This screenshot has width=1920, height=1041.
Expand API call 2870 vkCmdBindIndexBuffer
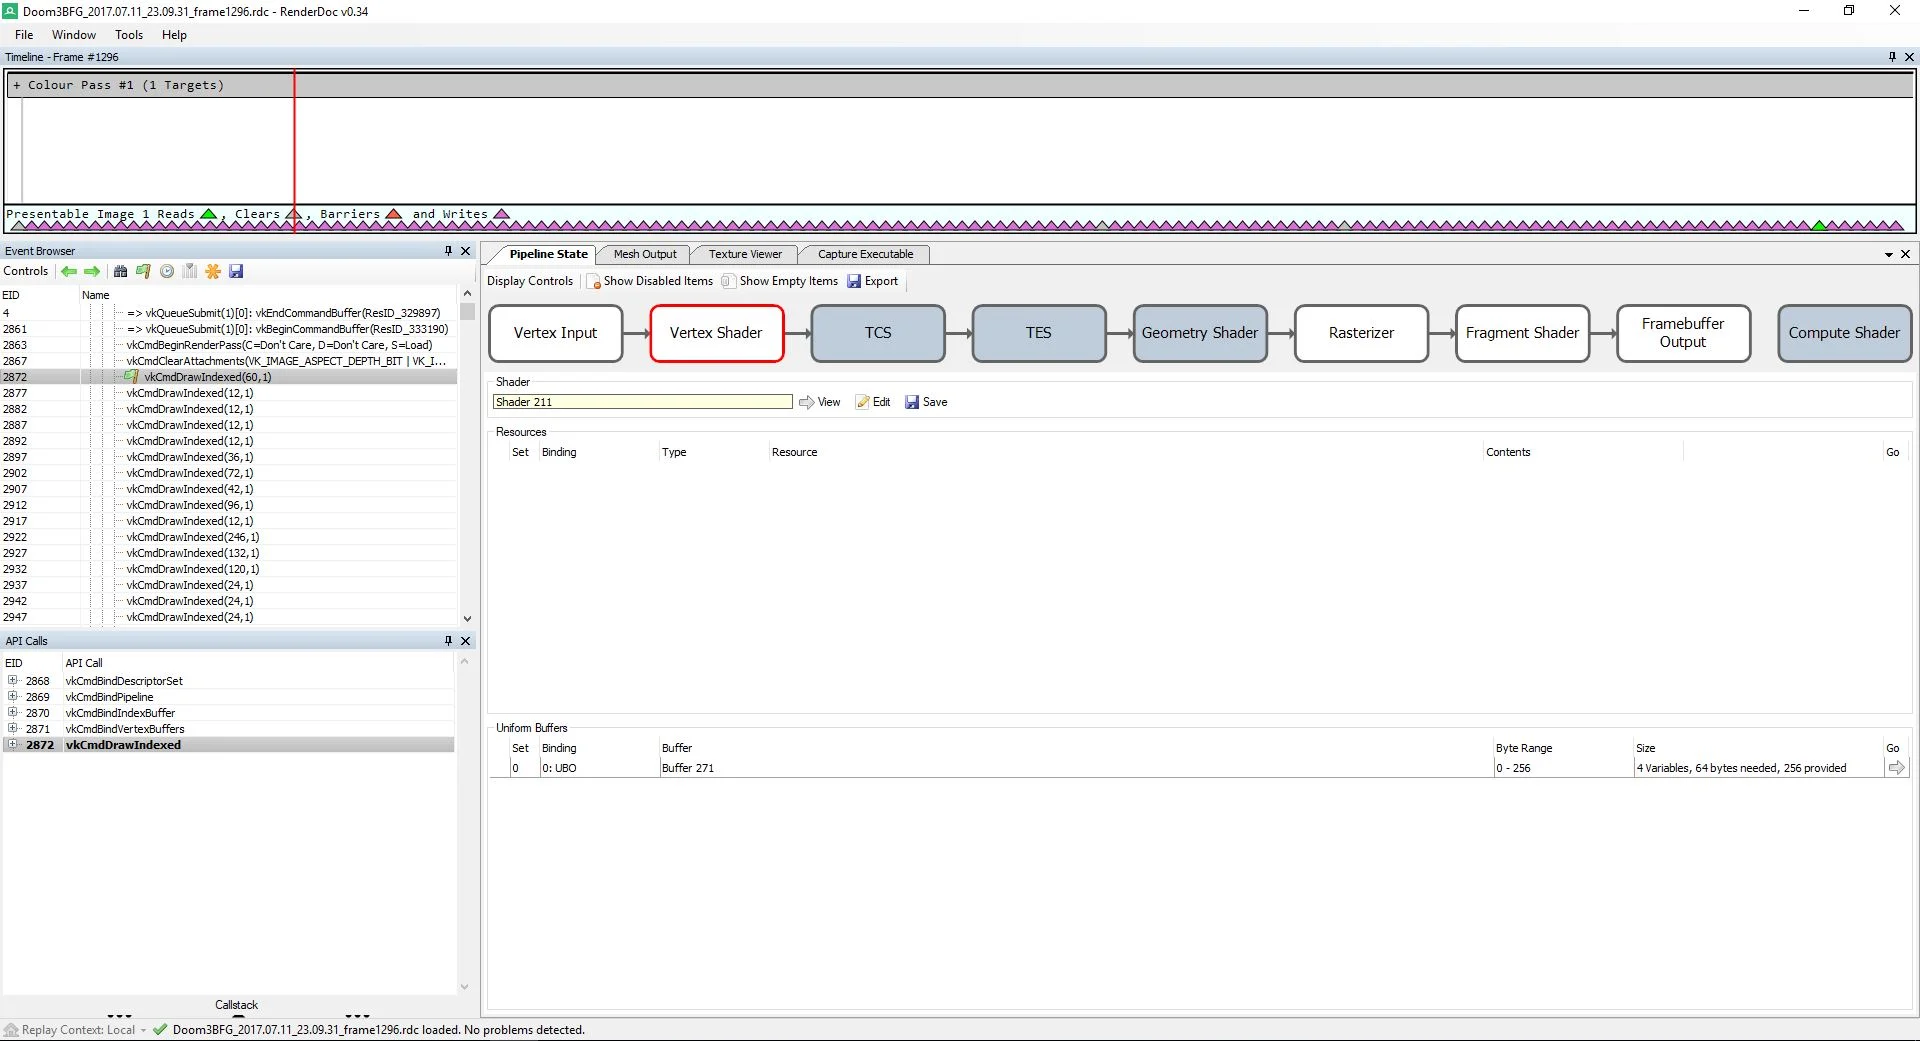tap(13, 712)
